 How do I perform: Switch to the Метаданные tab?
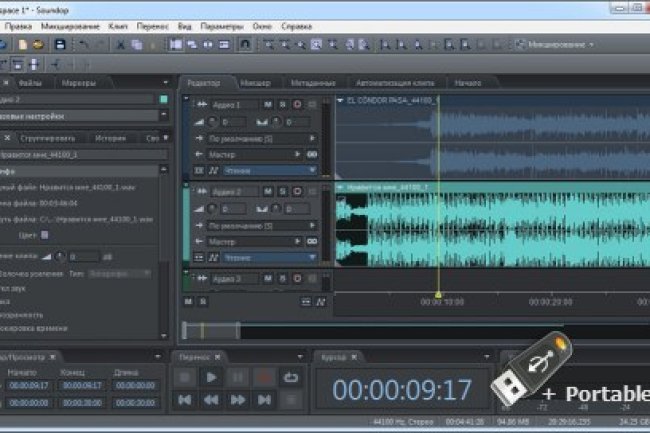(313, 83)
